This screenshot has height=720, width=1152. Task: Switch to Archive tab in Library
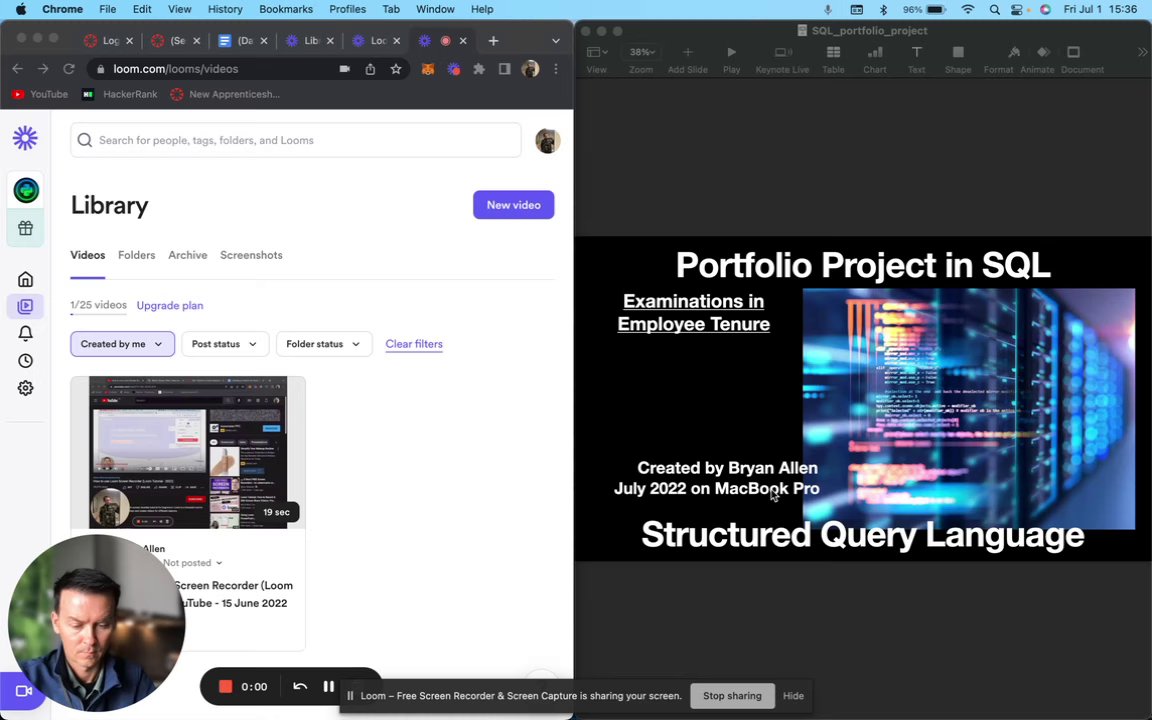click(x=187, y=255)
